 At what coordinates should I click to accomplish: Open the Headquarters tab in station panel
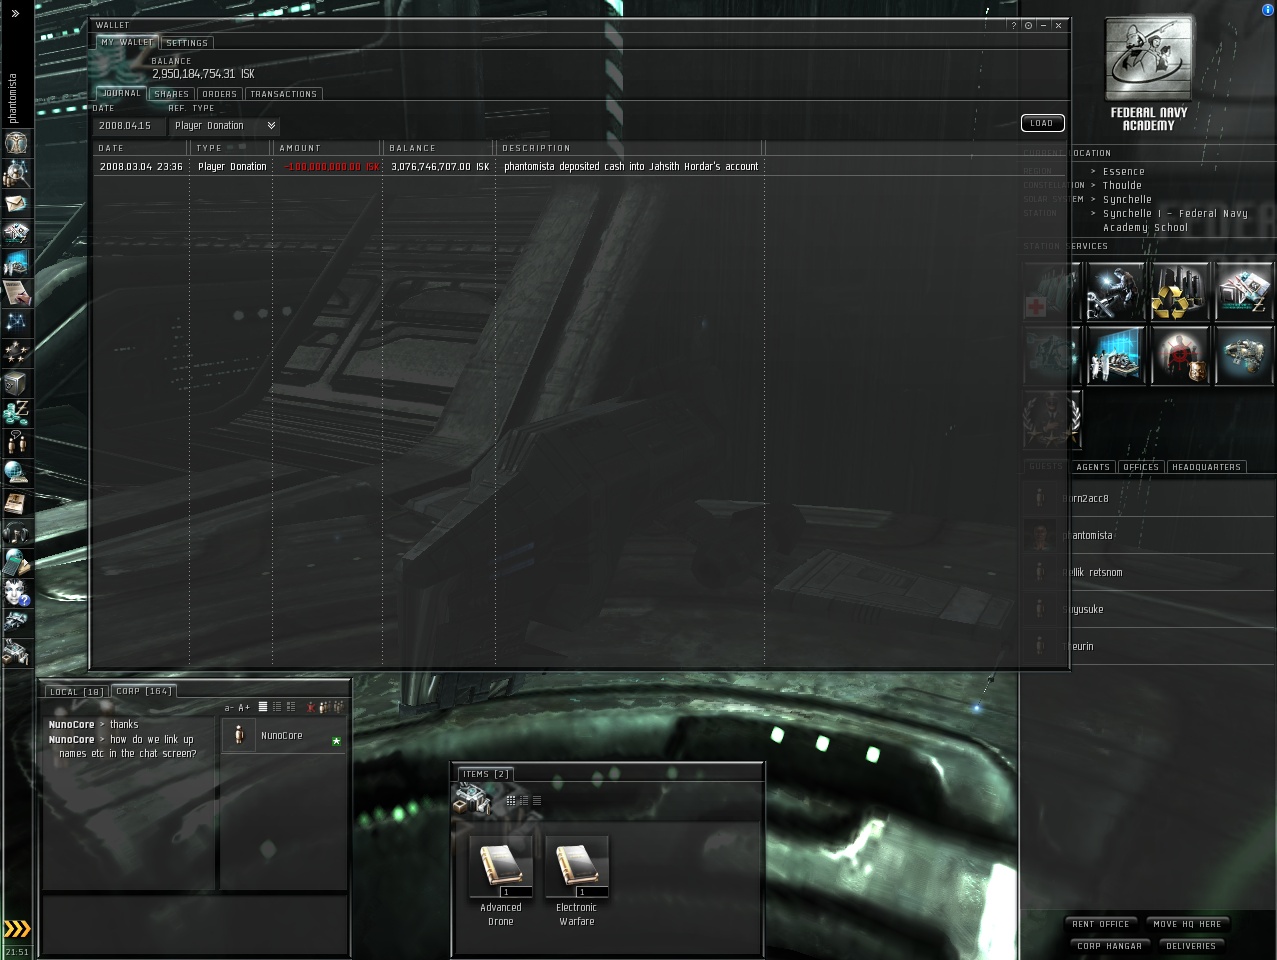point(1206,467)
